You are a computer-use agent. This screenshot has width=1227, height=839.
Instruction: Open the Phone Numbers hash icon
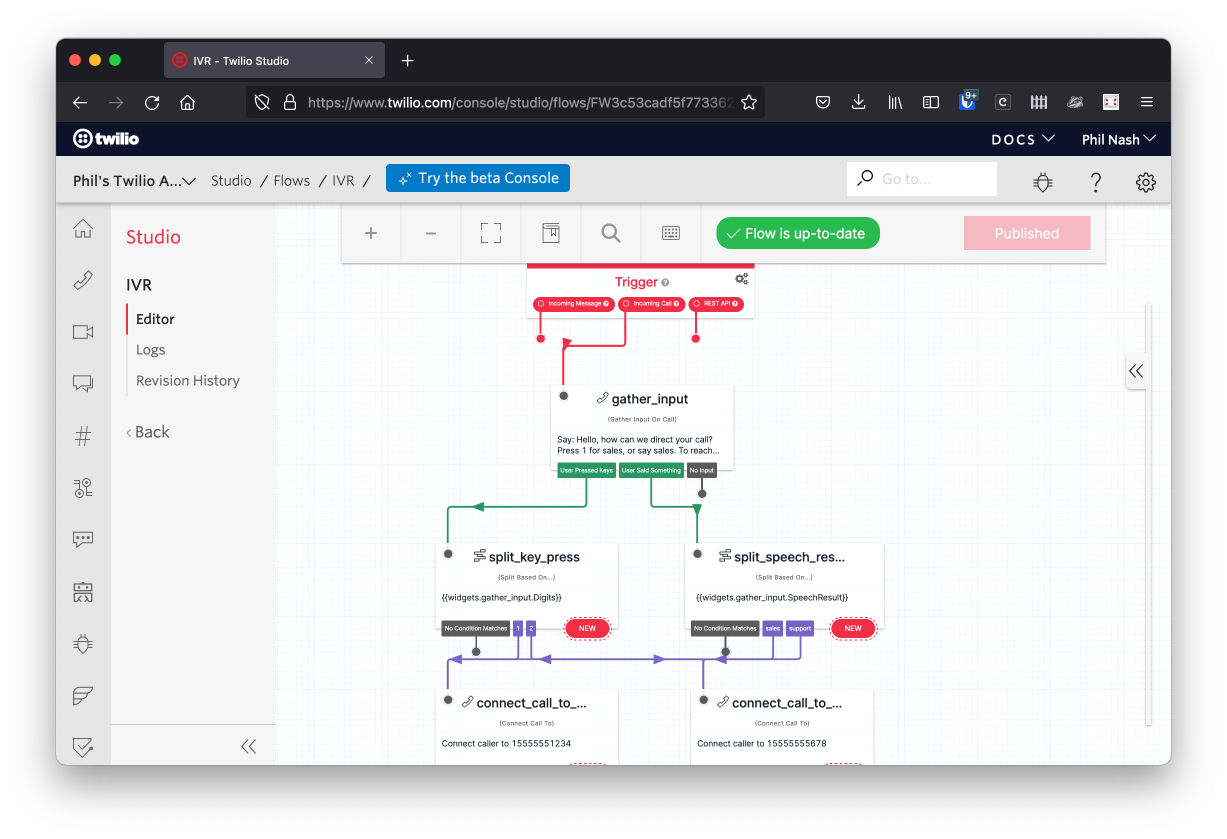point(83,436)
